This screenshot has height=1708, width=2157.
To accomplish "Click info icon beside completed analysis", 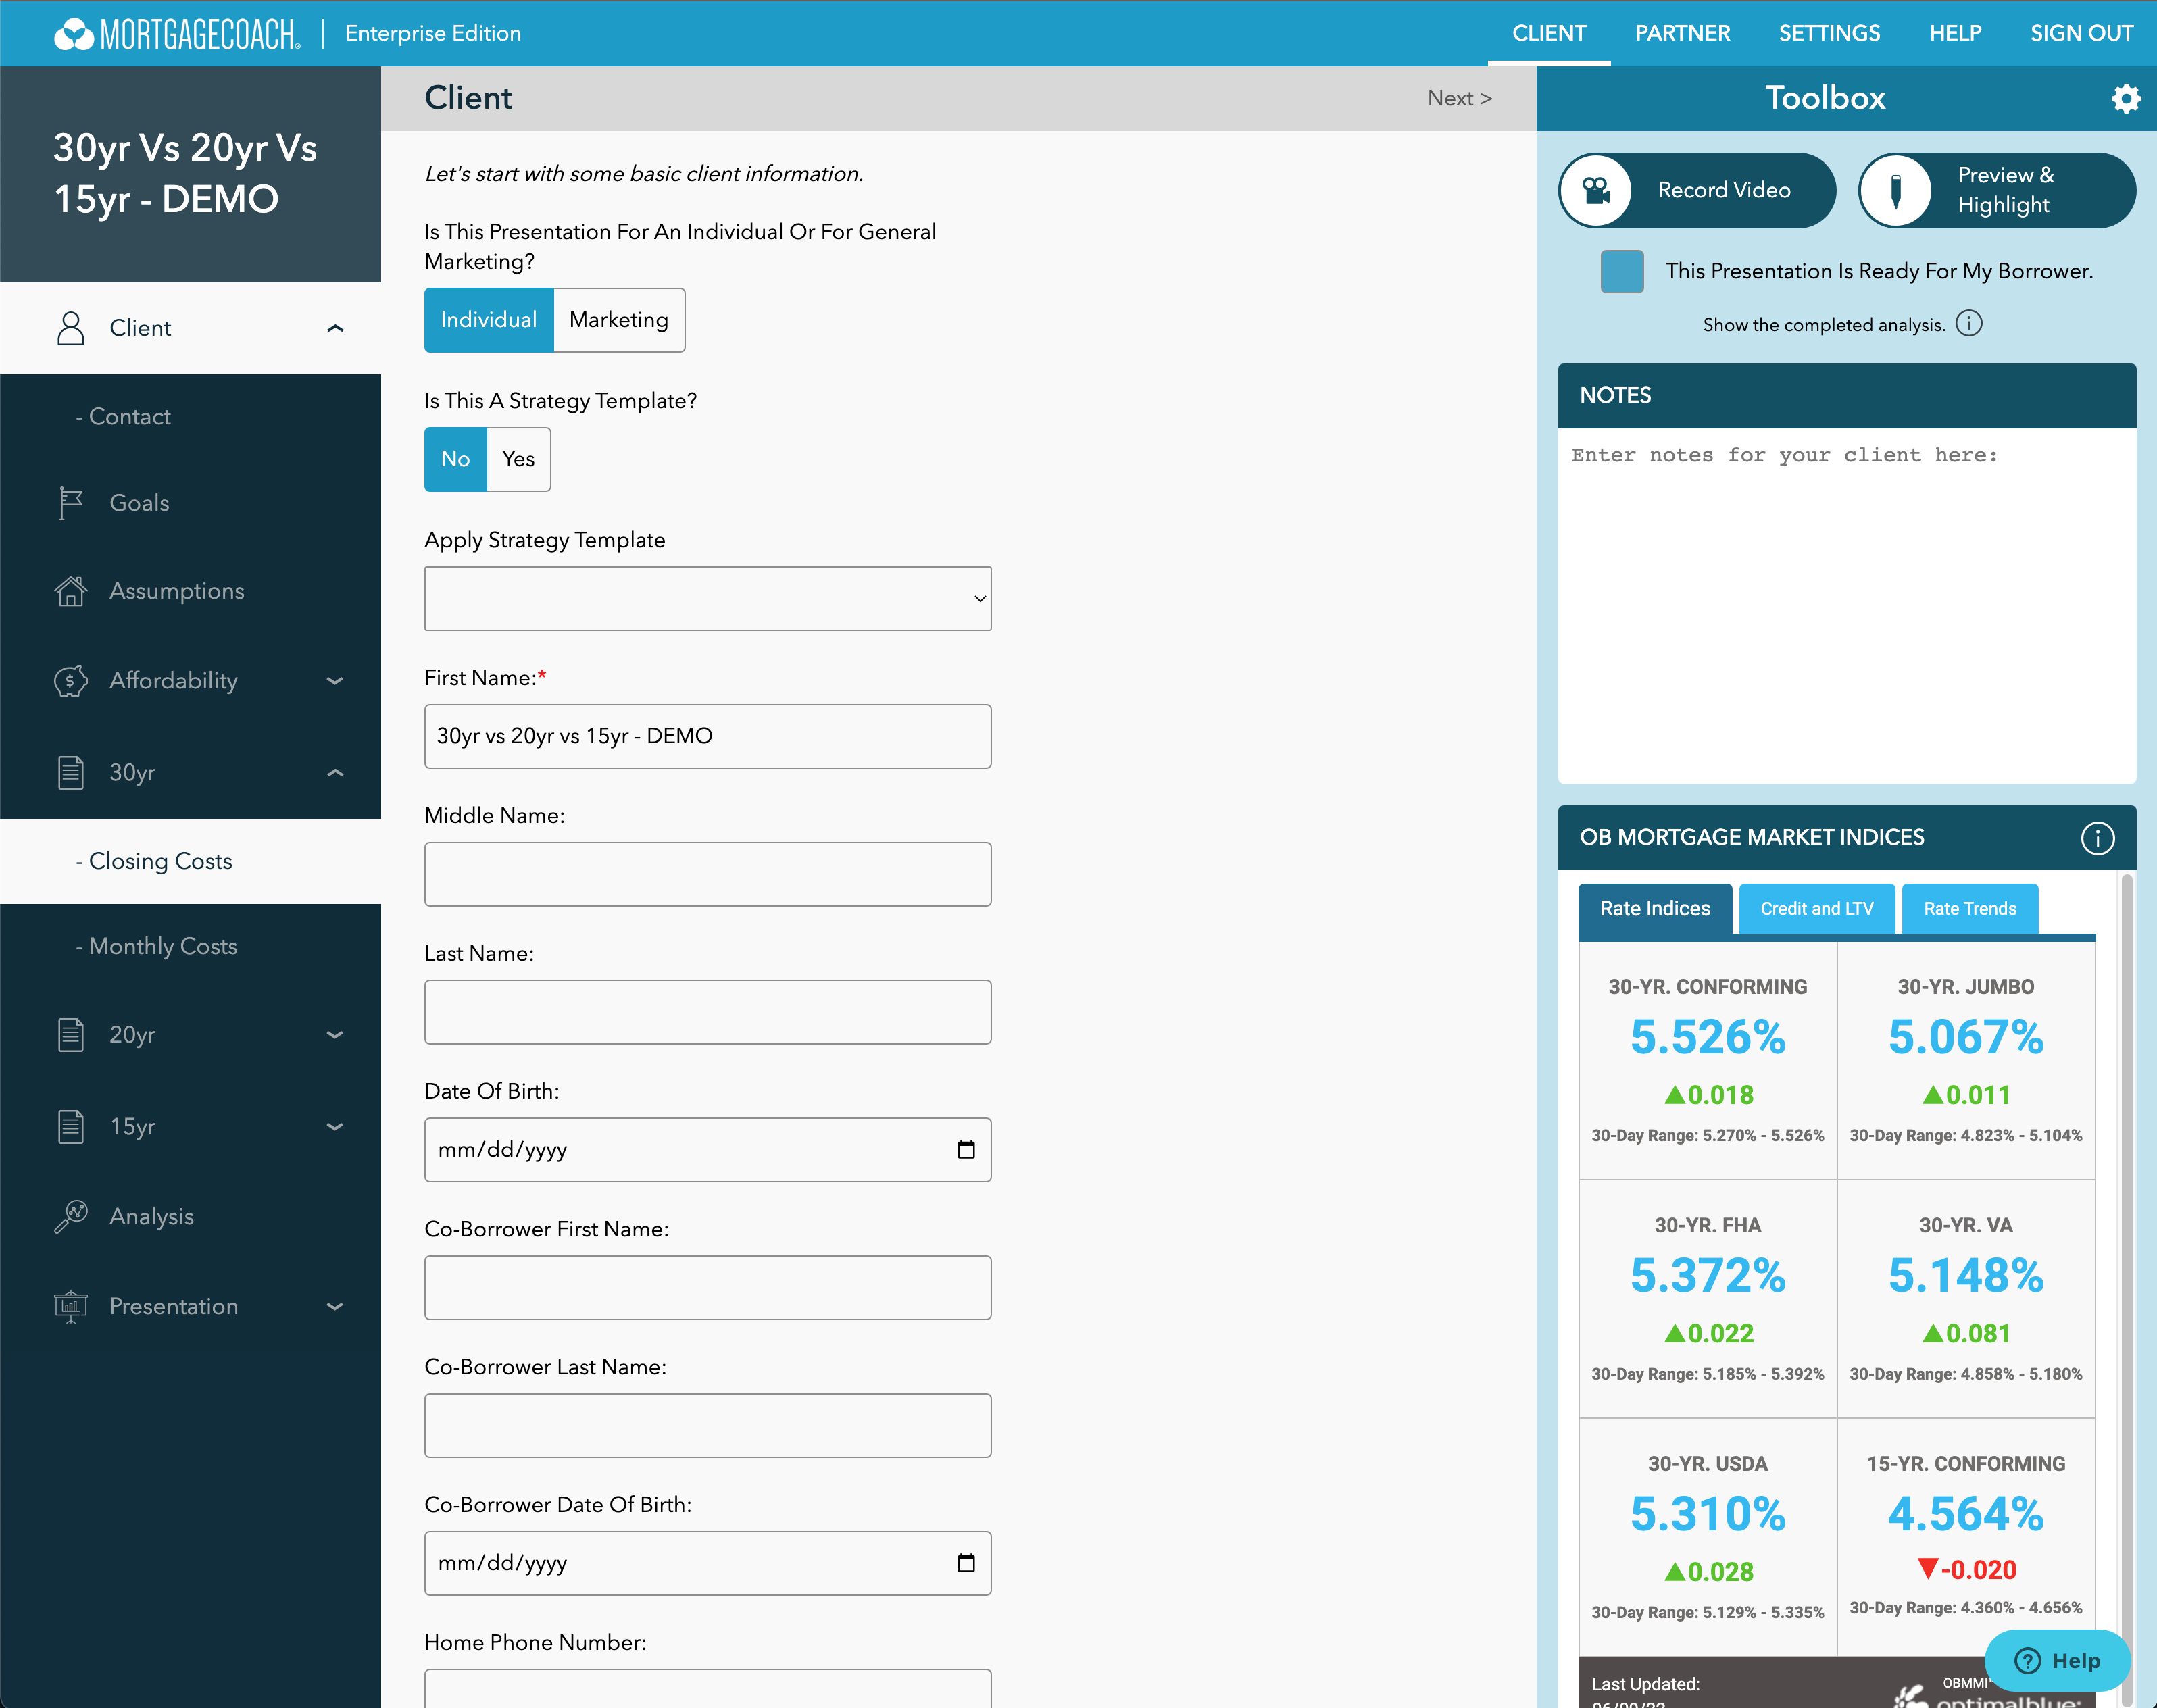I will tap(1968, 324).
